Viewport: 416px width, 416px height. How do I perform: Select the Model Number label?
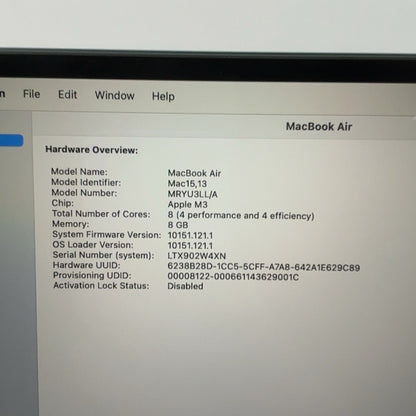point(84,193)
